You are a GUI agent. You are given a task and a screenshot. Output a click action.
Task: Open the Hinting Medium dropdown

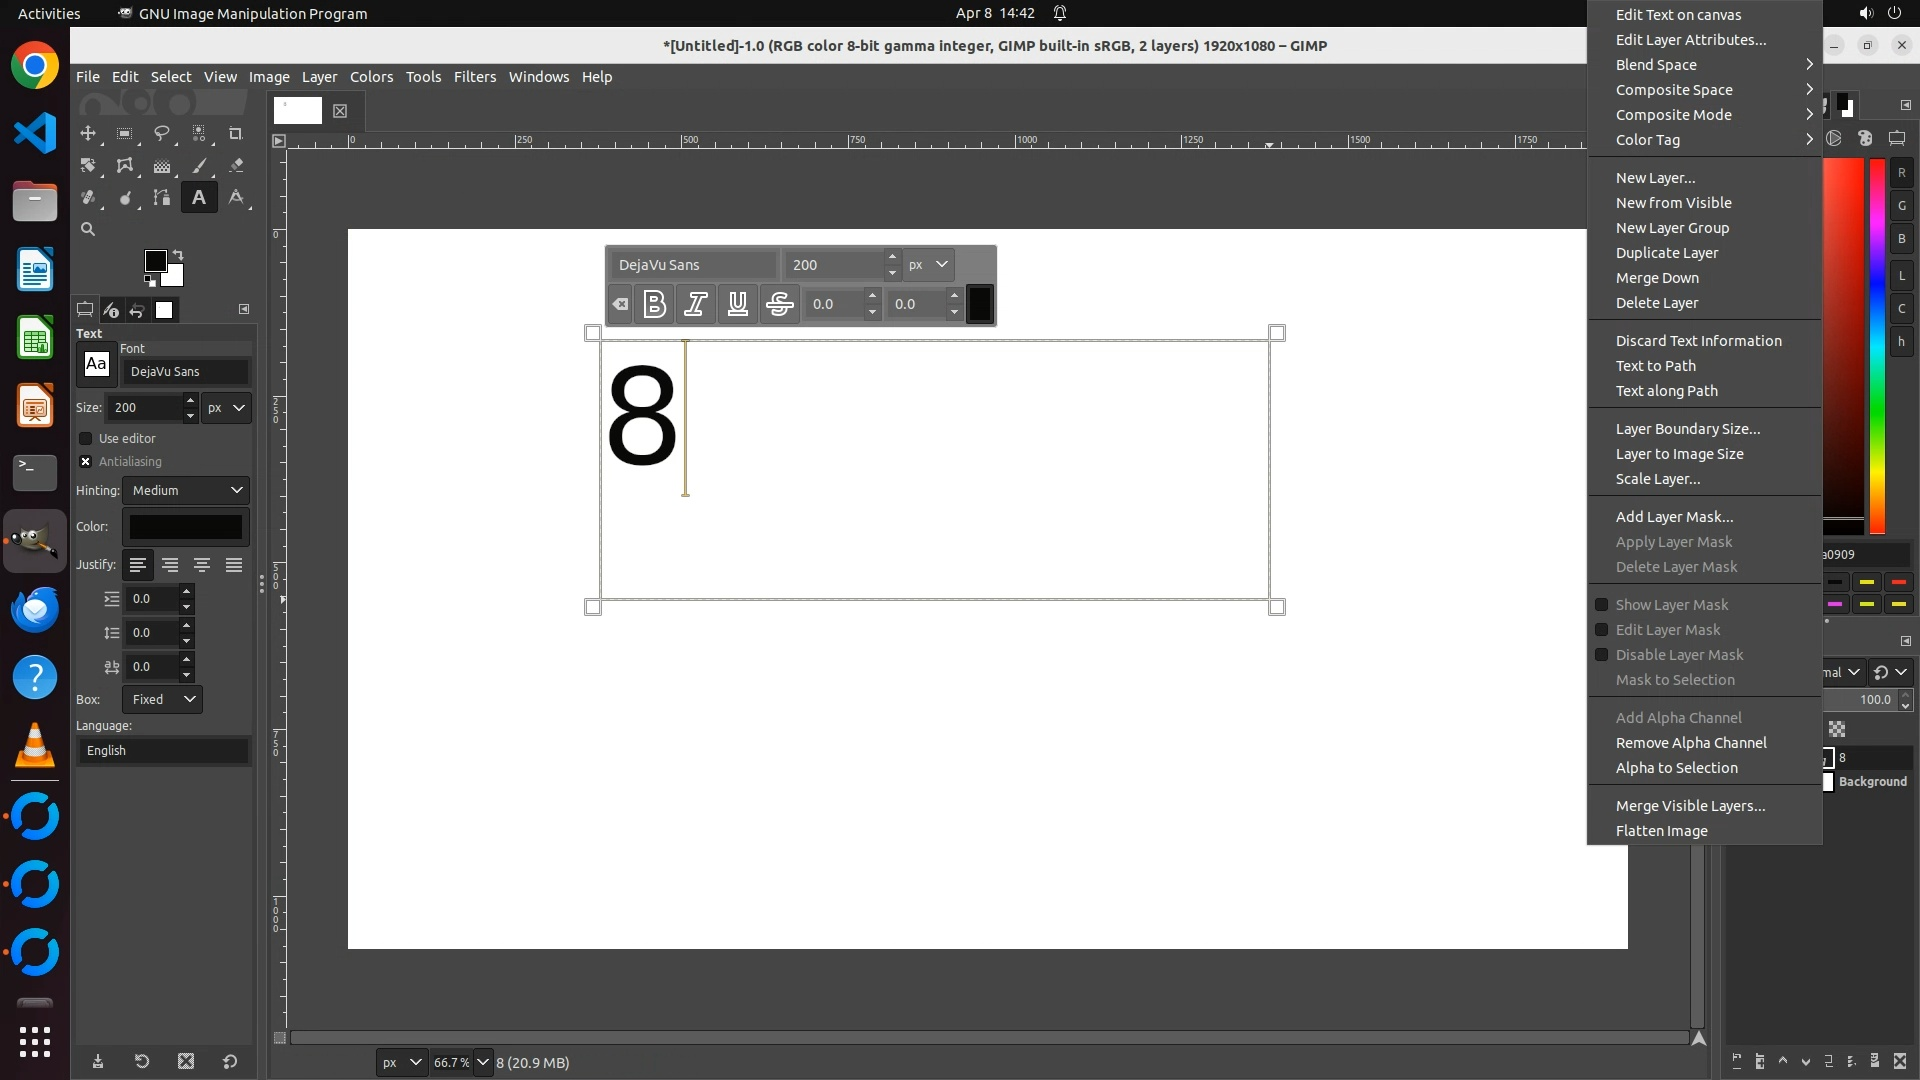pos(186,491)
